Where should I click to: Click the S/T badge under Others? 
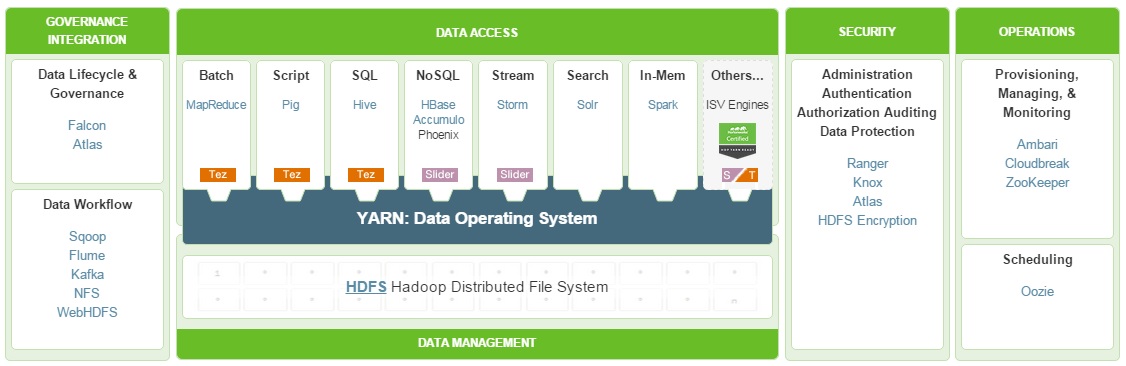click(x=740, y=174)
